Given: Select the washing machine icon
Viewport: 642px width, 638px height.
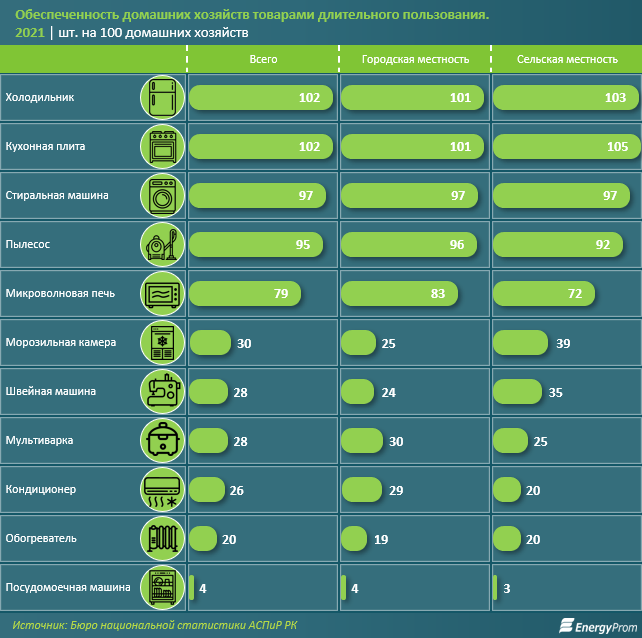Looking at the screenshot, I should 162,196.
